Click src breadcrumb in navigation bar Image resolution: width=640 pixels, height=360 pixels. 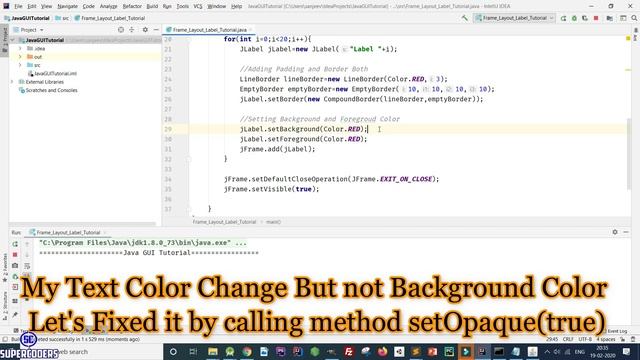(62, 18)
